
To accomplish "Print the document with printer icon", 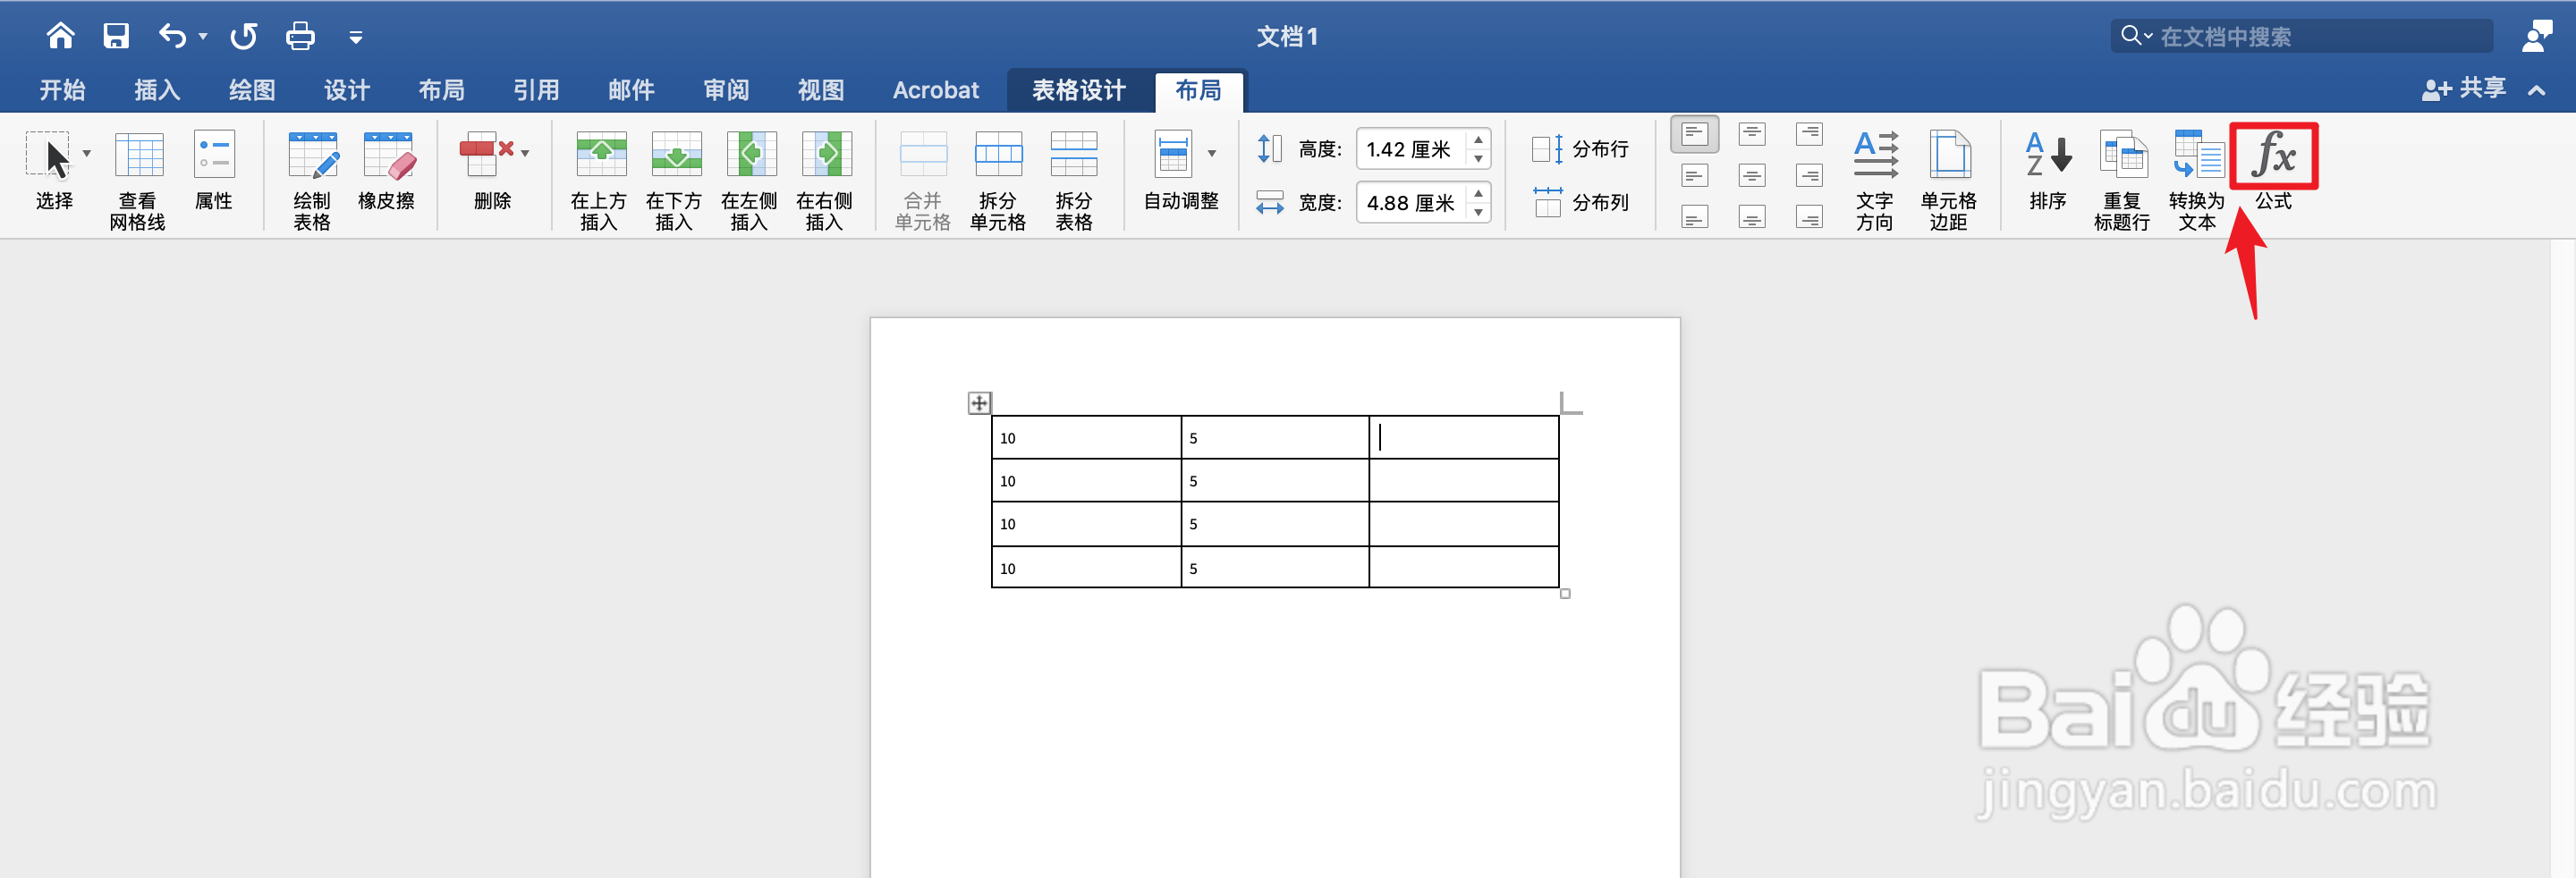I will 300,37.
